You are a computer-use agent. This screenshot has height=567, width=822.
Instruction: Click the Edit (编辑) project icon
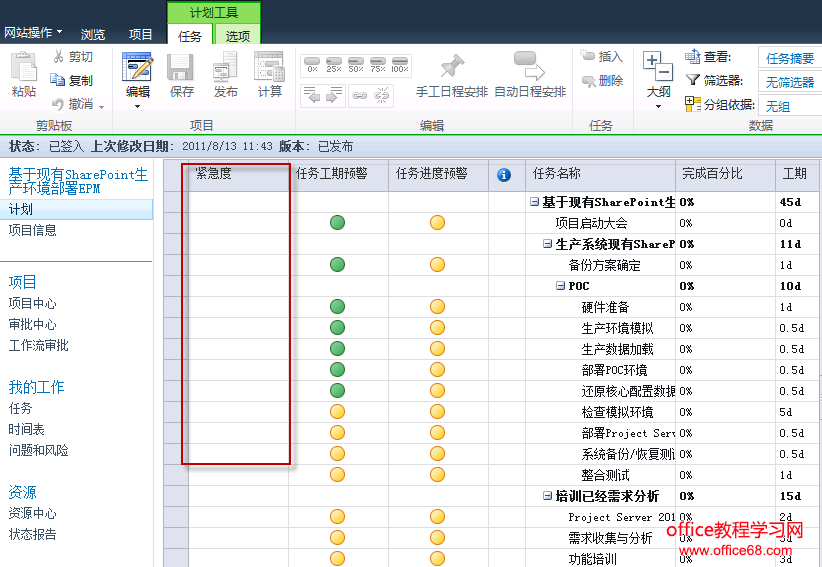[x=137, y=68]
